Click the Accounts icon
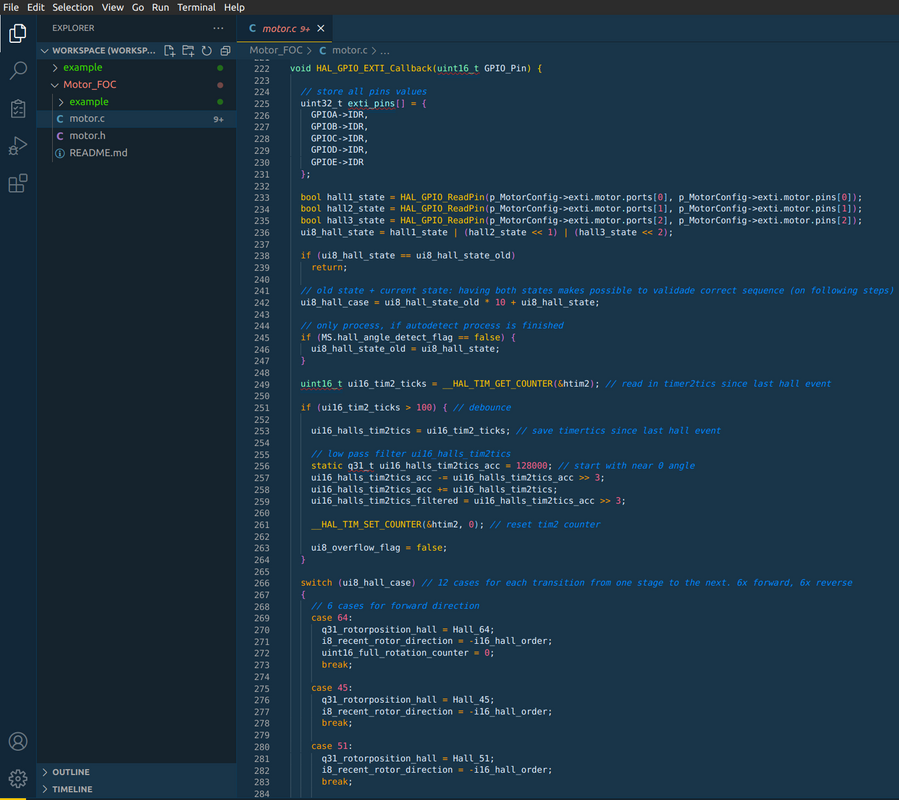This screenshot has width=899, height=800. [x=18, y=742]
